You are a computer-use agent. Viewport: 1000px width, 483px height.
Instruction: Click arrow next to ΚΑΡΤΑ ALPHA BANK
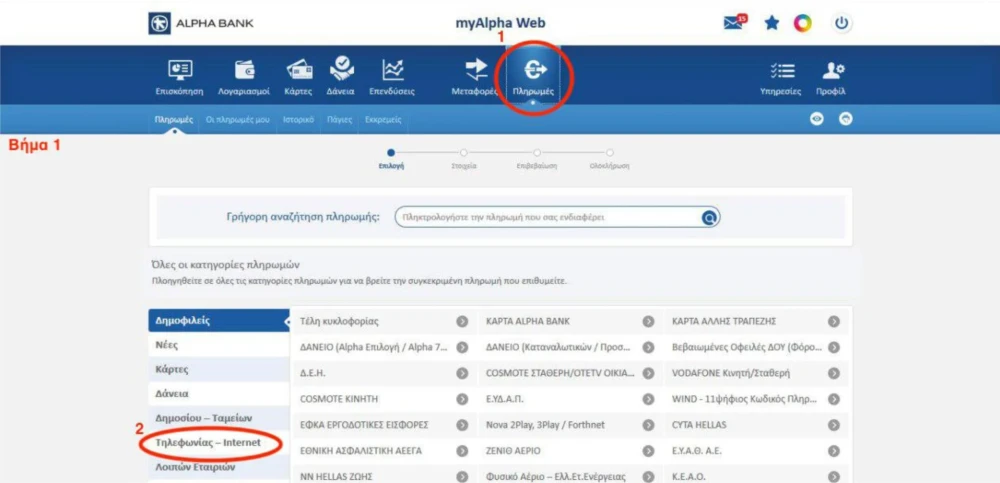[649, 321]
